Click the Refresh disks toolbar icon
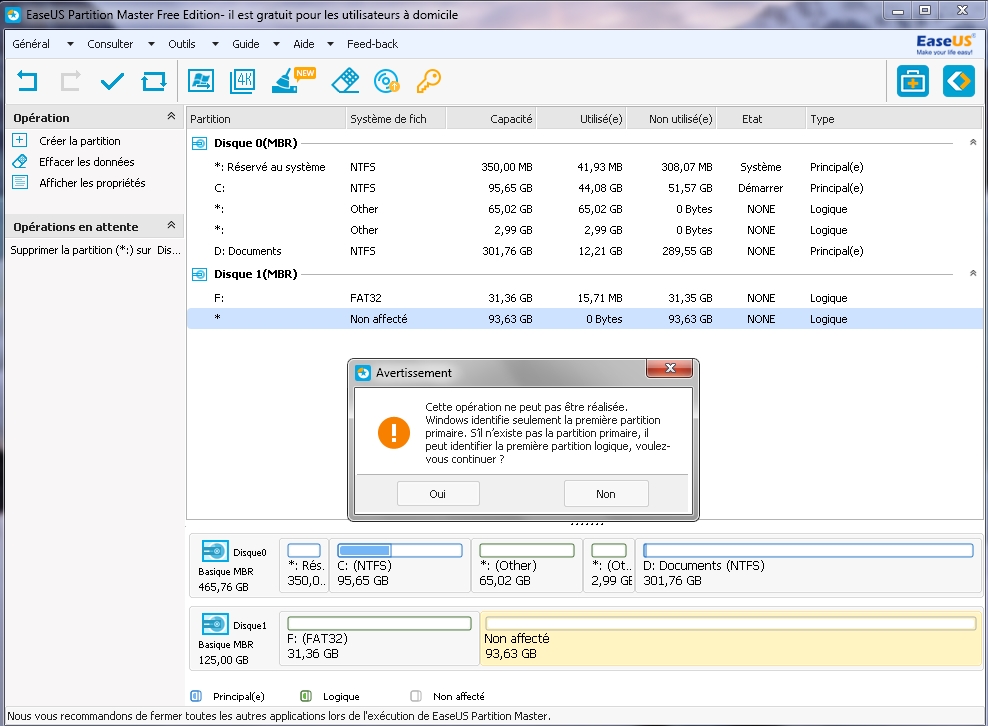The height and width of the screenshot is (726, 988). [x=154, y=81]
